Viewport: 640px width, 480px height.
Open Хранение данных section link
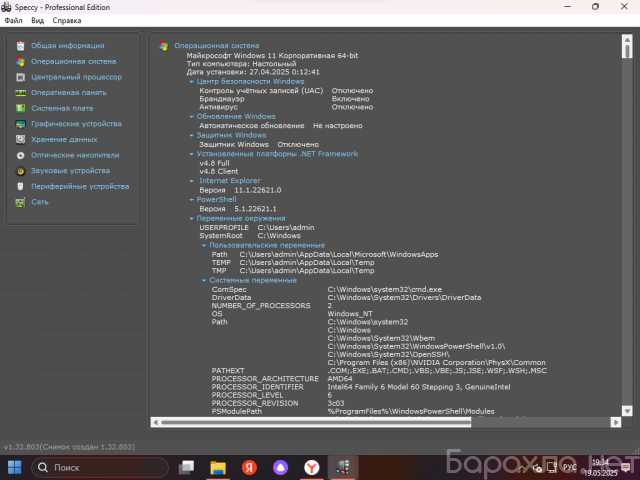[x=64, y=140]
